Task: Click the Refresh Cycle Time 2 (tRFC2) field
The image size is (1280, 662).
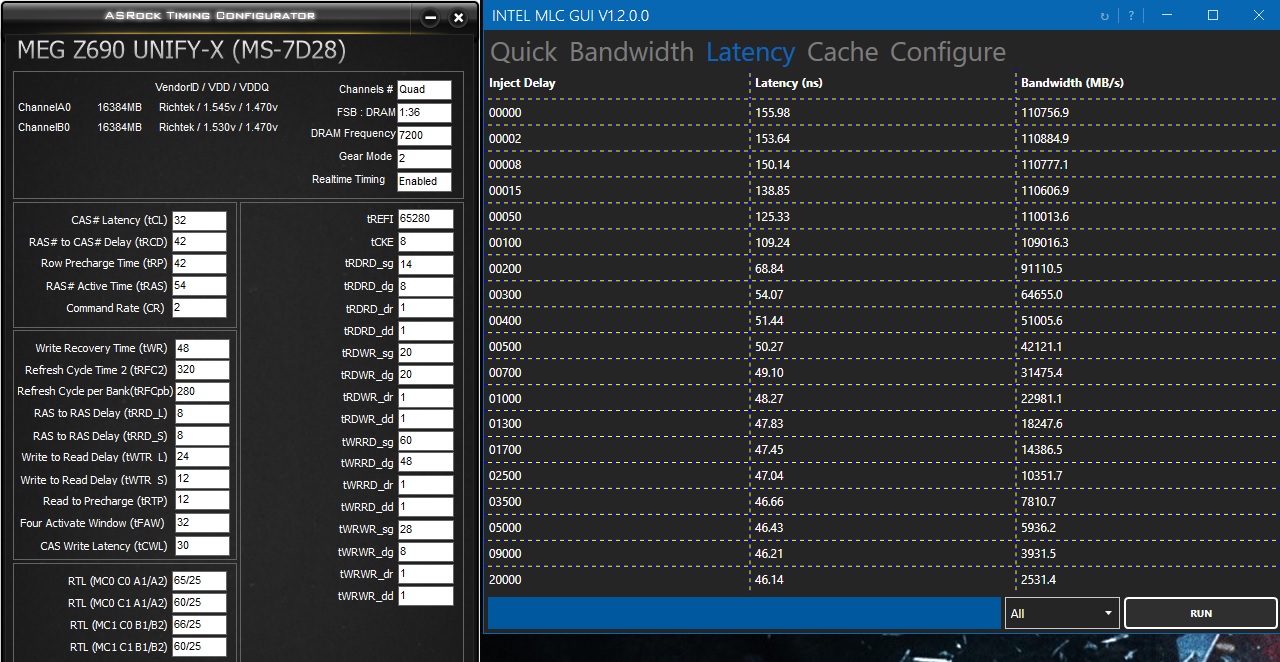Action: coord(202,371)
